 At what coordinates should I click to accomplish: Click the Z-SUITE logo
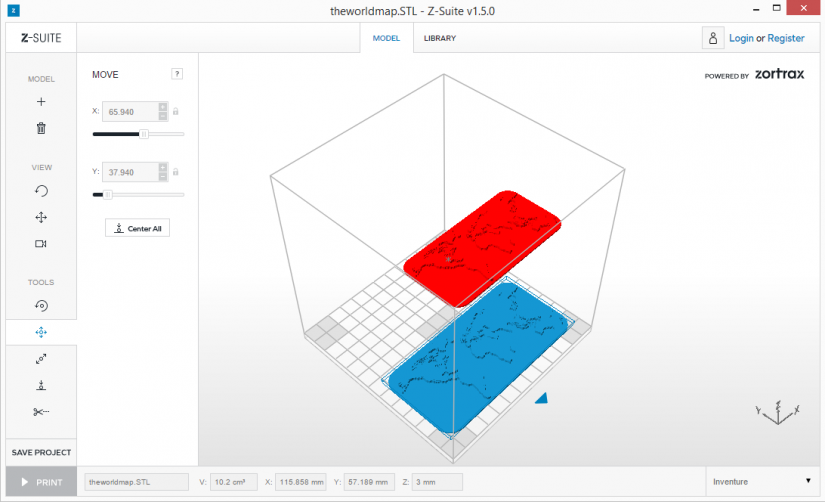41,38
